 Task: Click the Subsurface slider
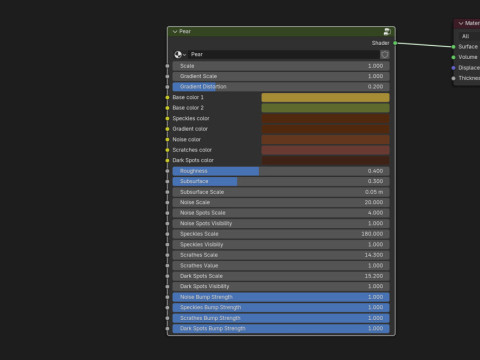coord(281,181)
